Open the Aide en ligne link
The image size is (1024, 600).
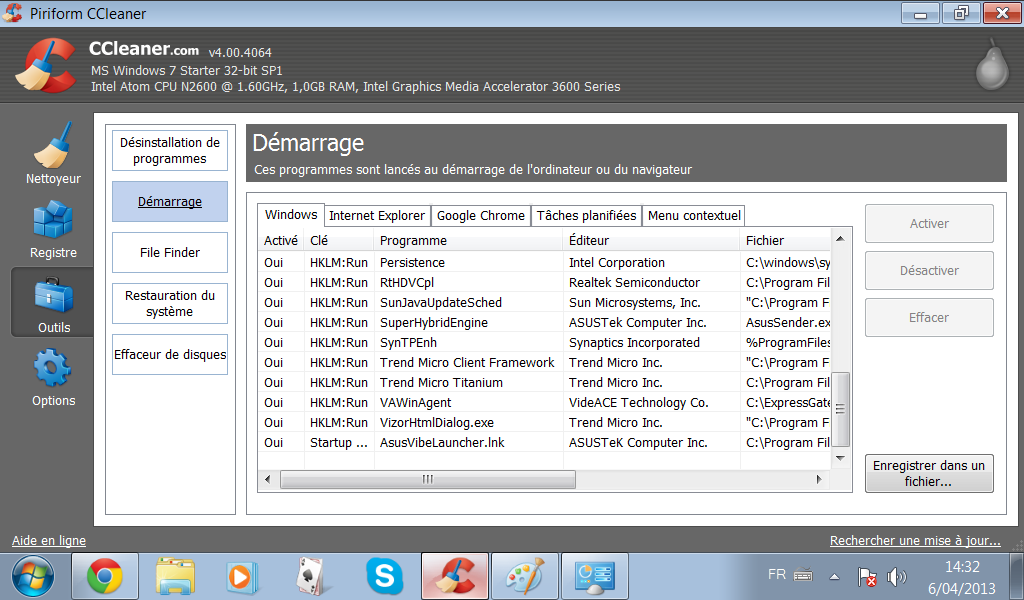49,541
